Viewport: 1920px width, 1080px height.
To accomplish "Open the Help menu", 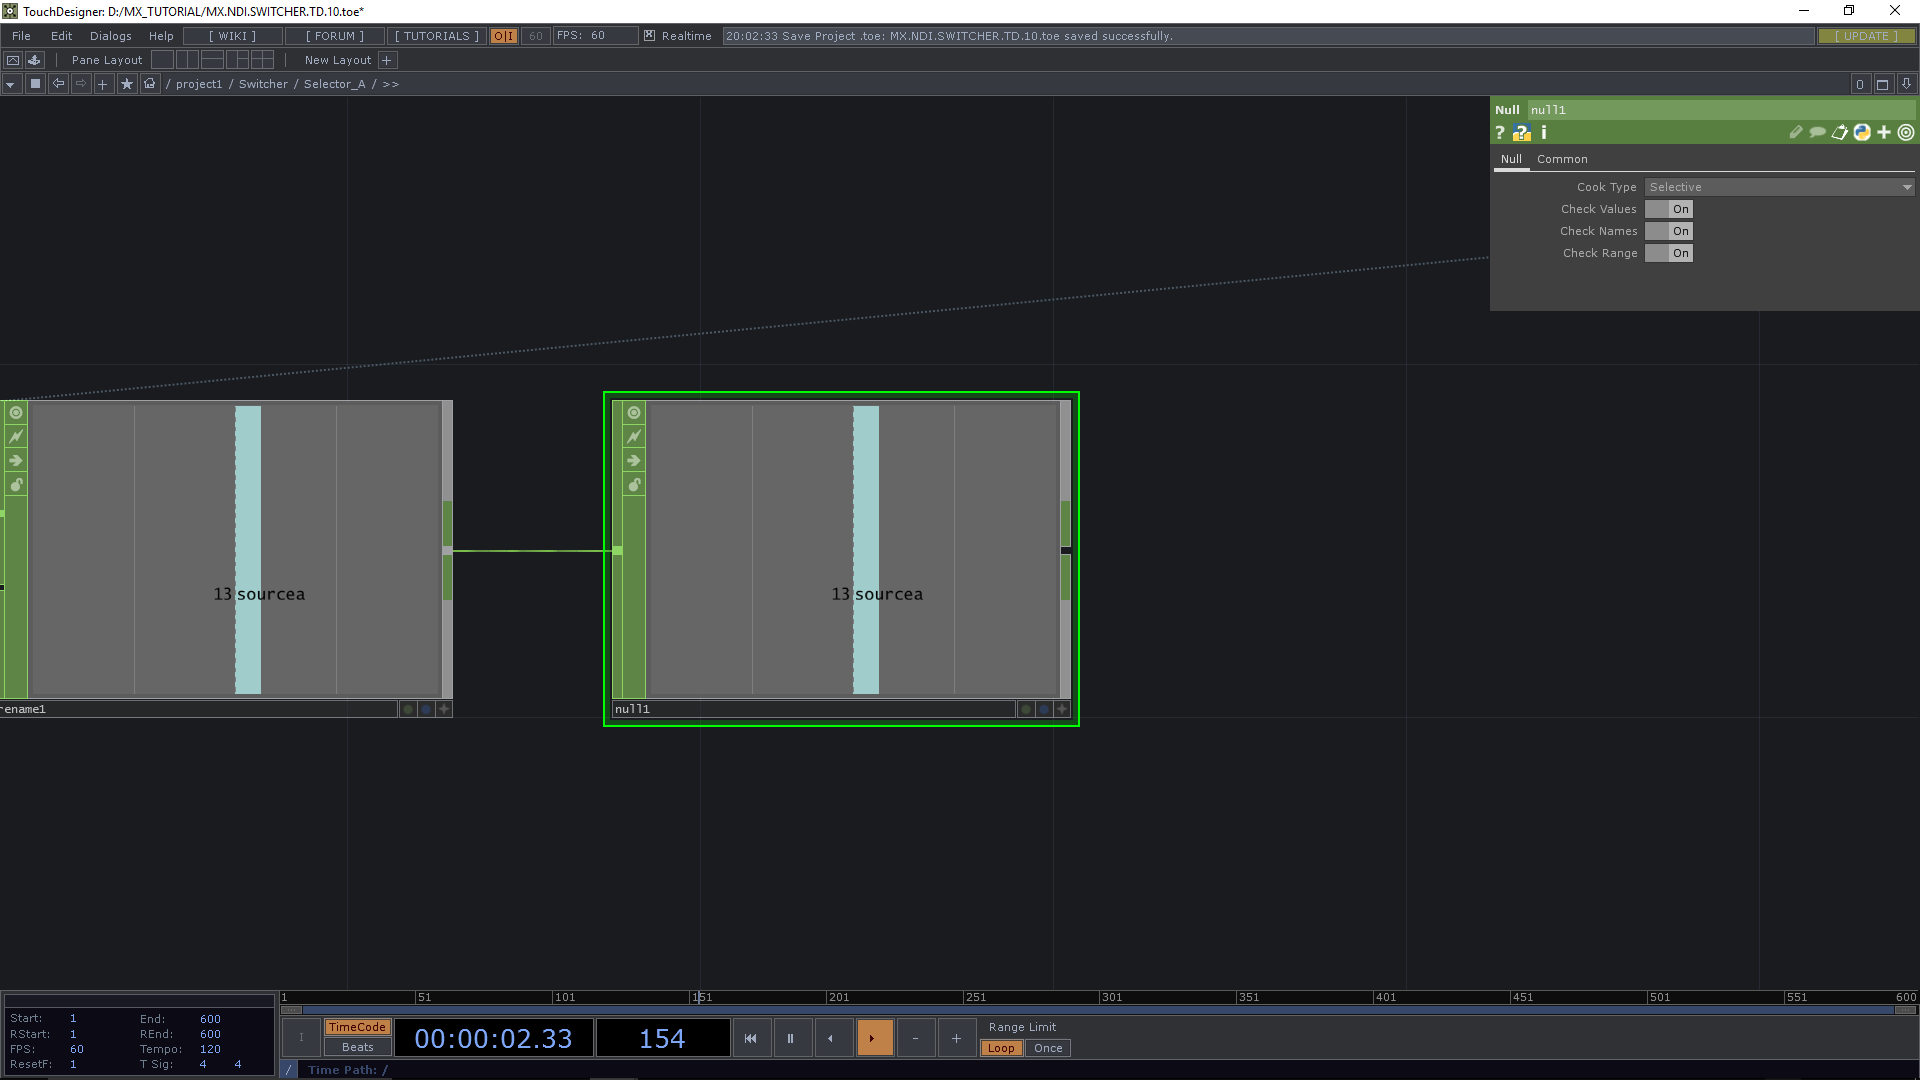I will pyautogui.click(x=161, y=36).
